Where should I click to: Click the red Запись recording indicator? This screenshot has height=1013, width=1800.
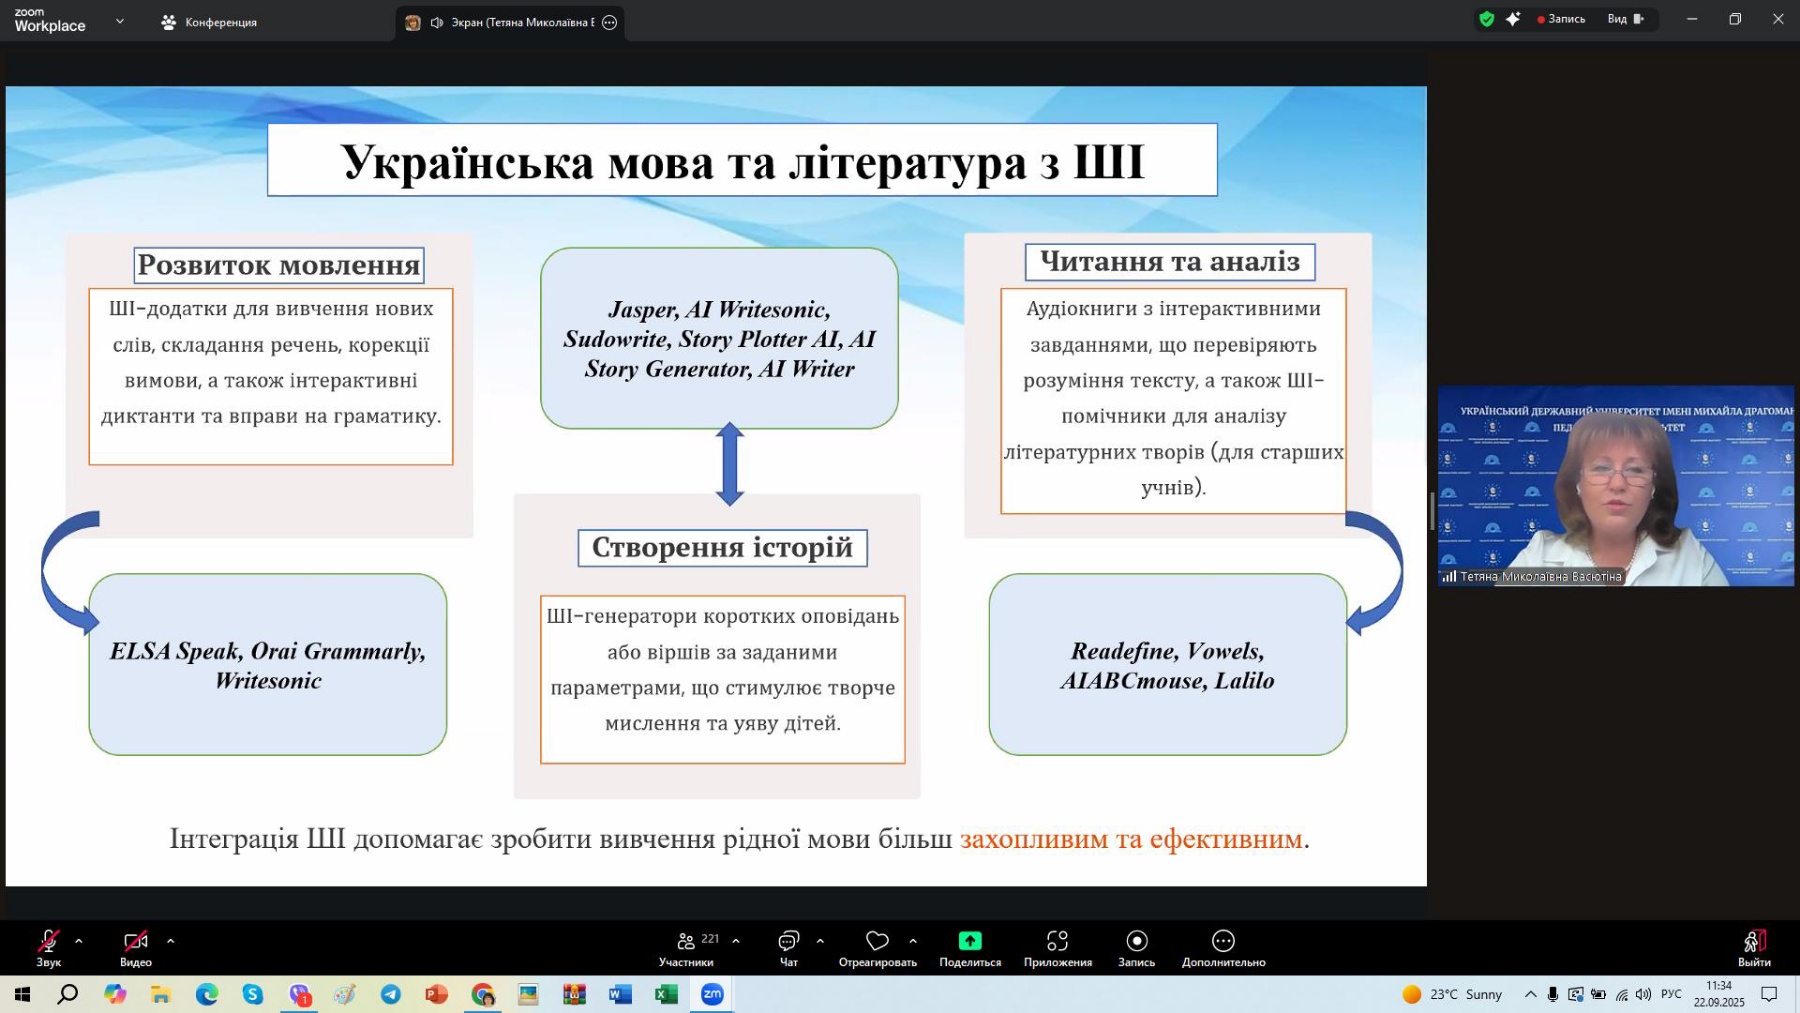point(1561,19)
